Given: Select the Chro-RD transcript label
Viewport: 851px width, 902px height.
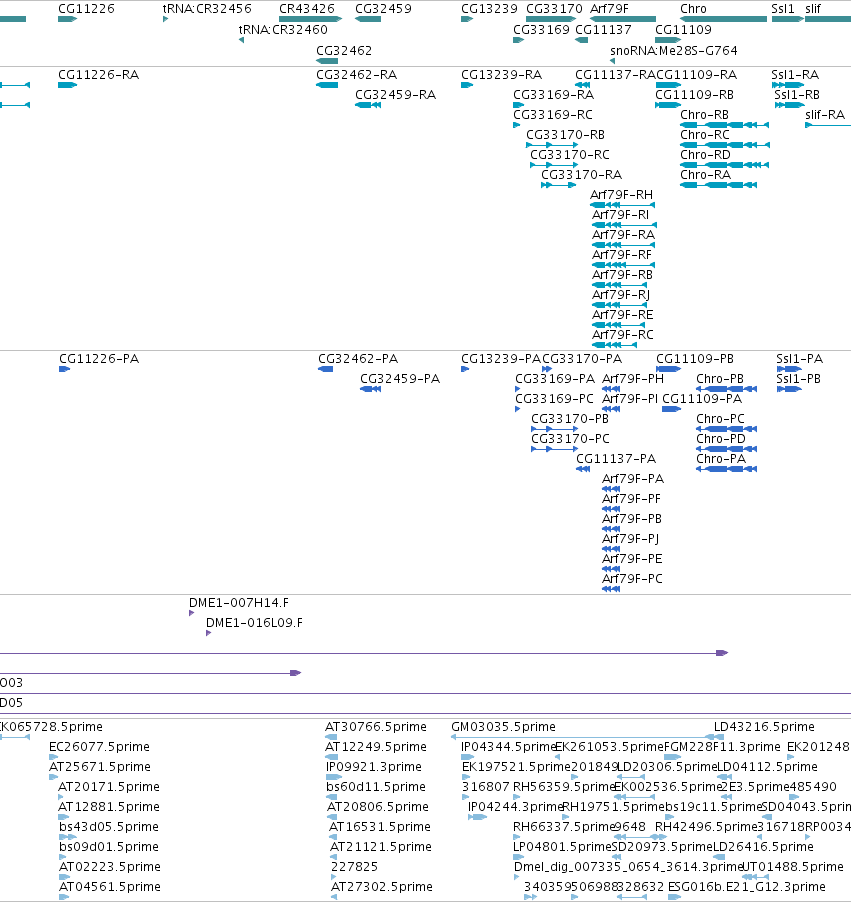Looking at the screenshot, I should click(x=705, y=155).
